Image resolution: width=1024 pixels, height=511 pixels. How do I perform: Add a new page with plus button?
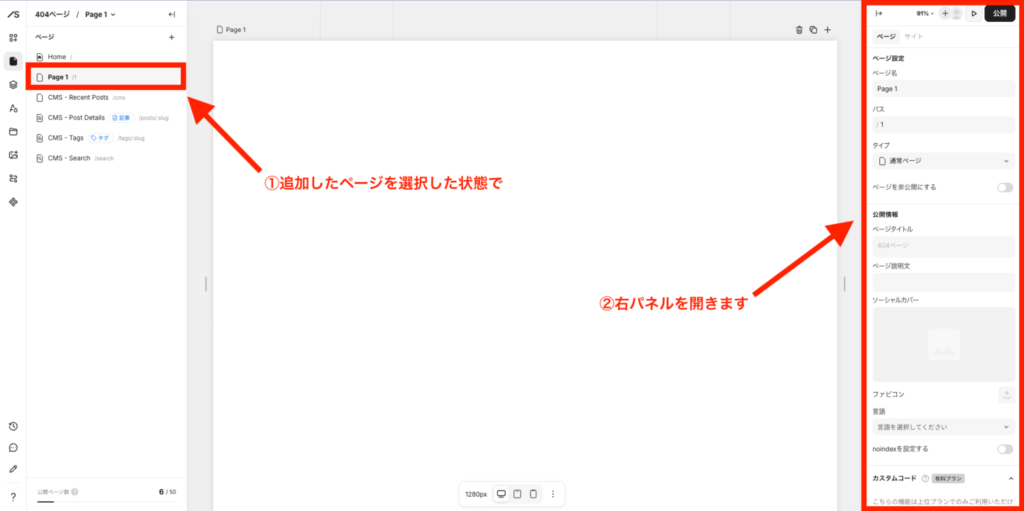point(171,37)
